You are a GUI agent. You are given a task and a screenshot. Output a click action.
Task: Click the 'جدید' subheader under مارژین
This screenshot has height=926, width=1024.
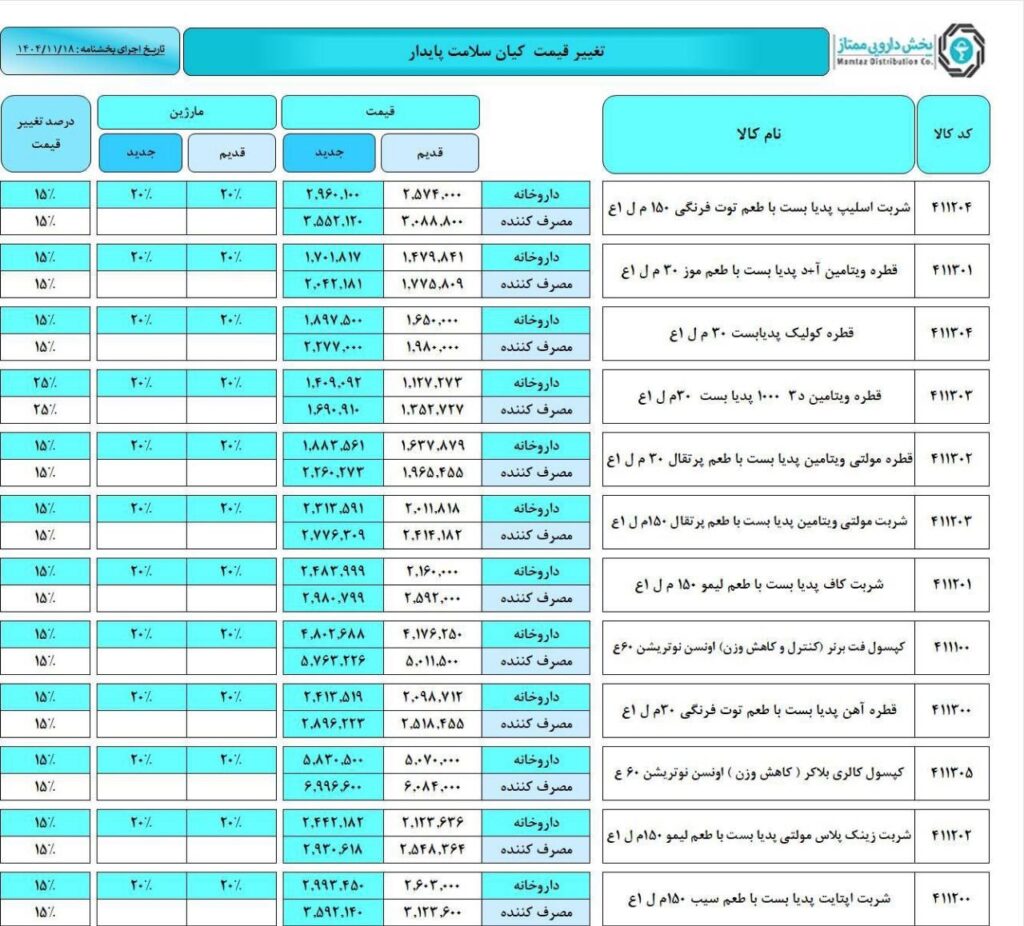coord(139,153)
